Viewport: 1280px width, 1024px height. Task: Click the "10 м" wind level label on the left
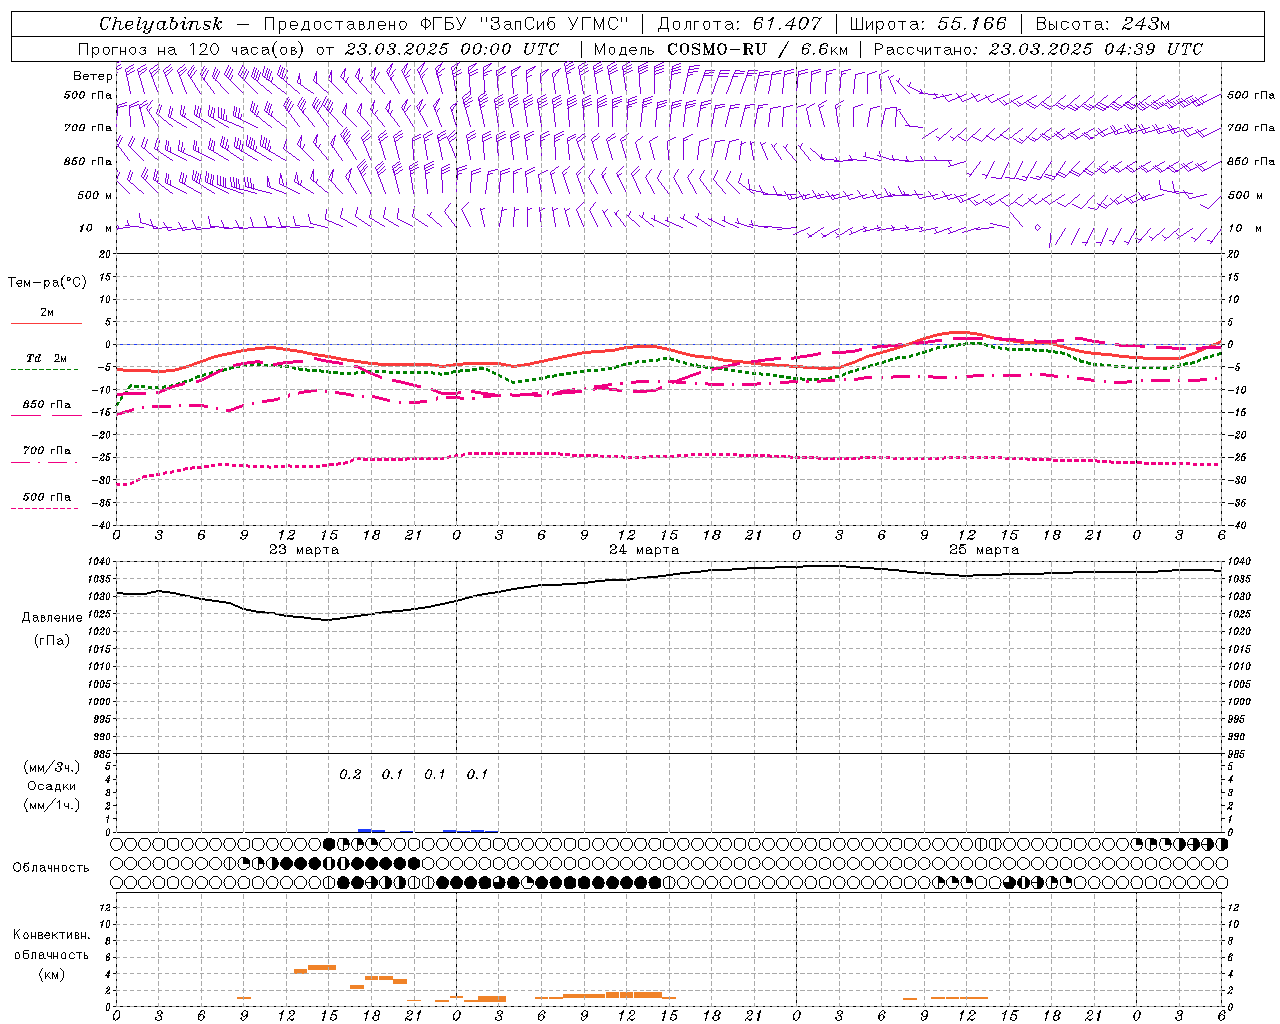point(97,228)
